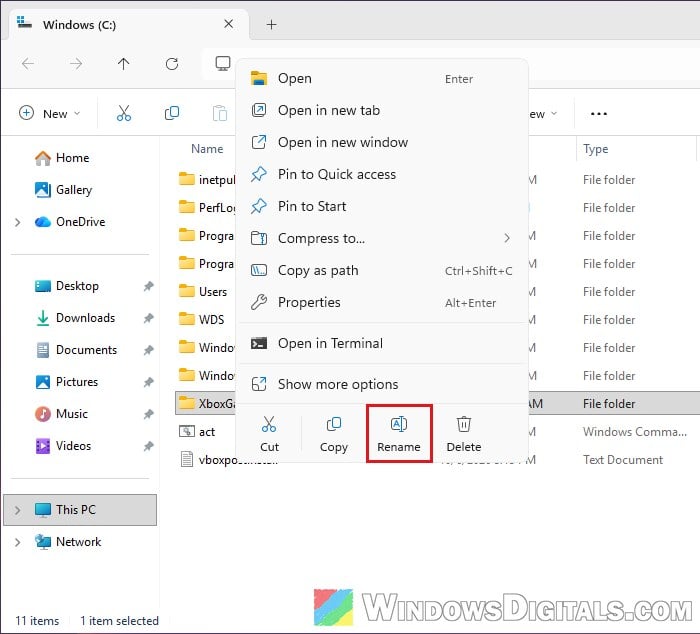Click the pin icon next to Music
This screenshot has width=700, height=634.
(148, 414)
